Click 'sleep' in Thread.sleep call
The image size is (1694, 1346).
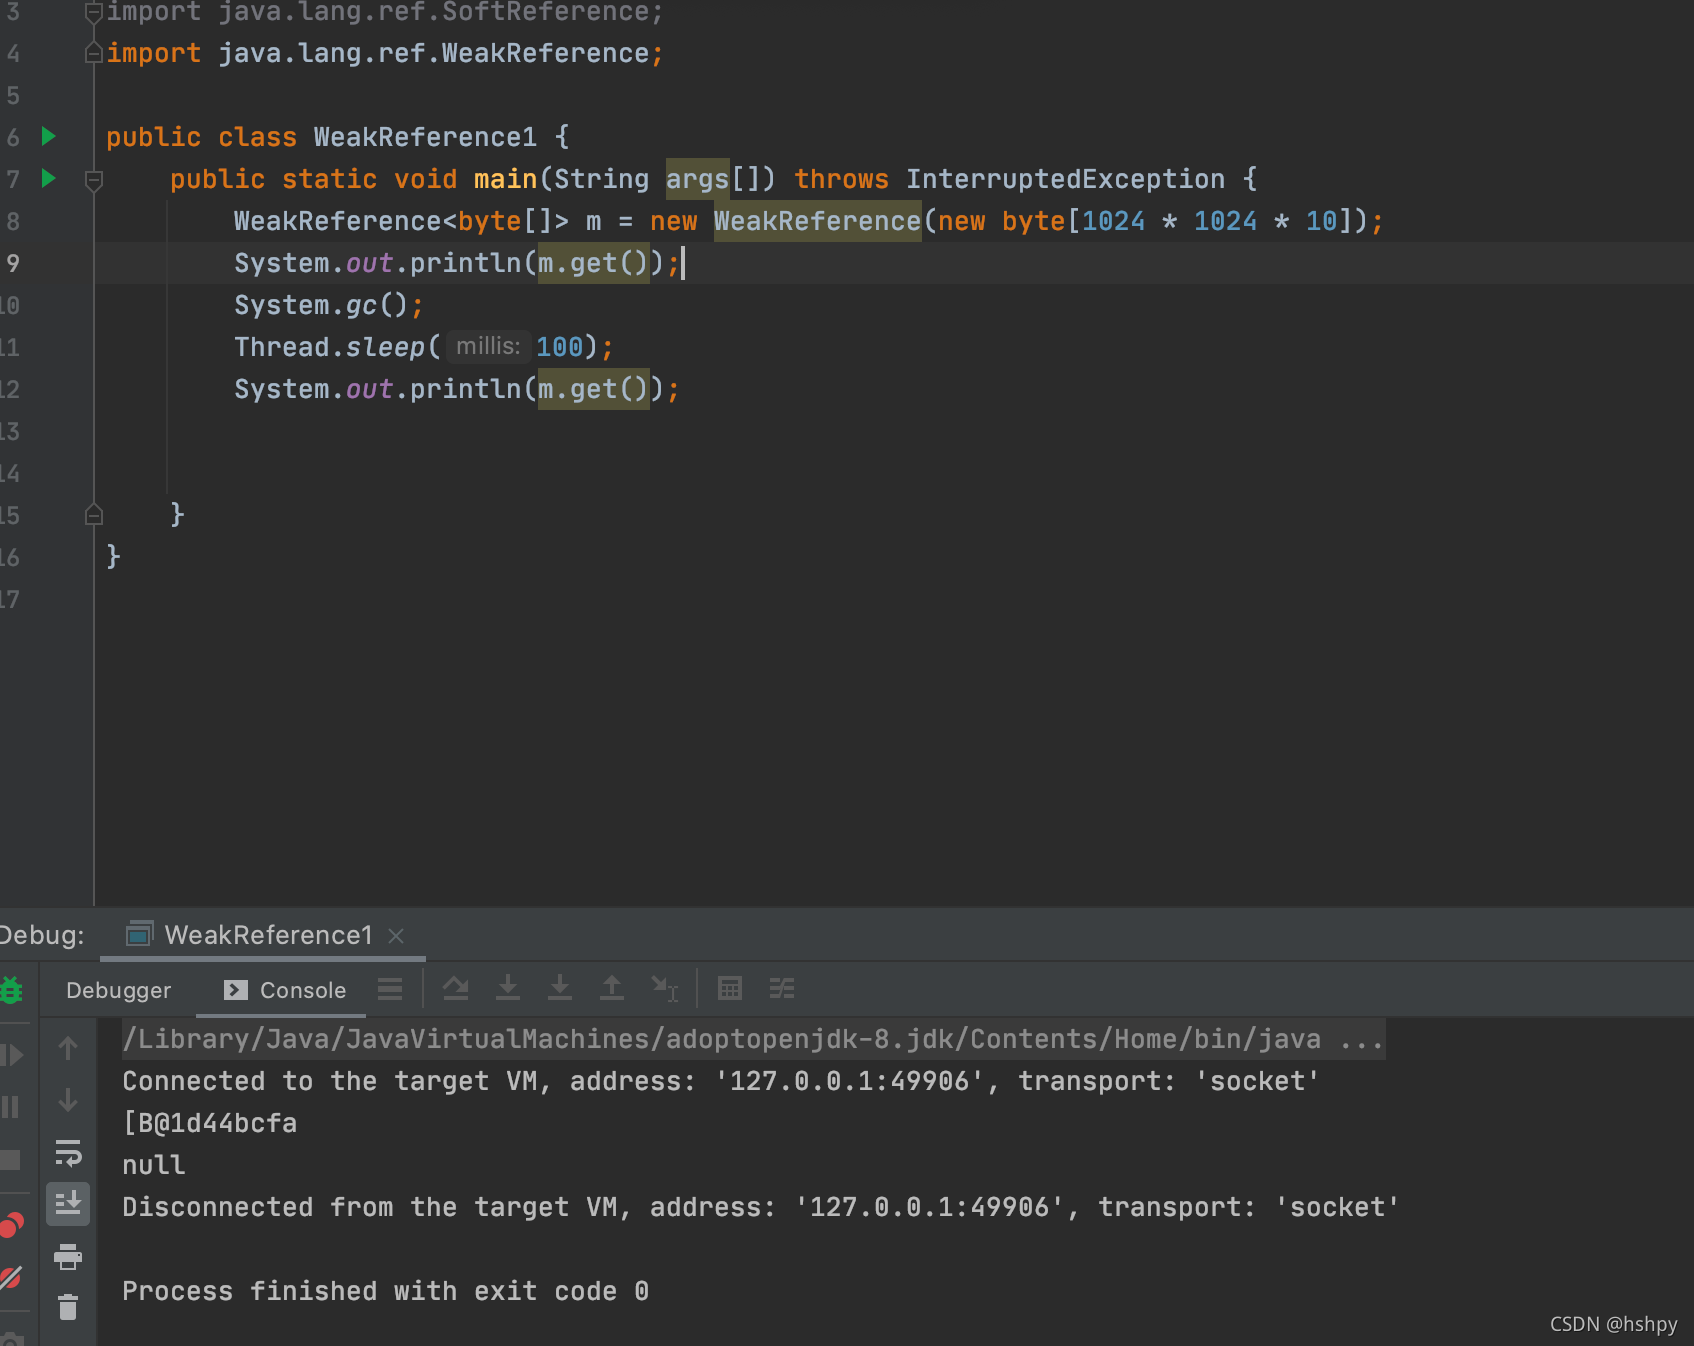[x=385, y=347]
